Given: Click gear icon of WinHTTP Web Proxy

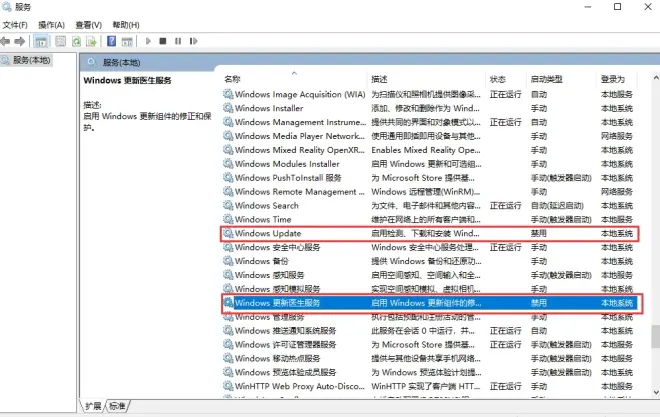Looking at the screenshot, I should click(x=228, y=386).
